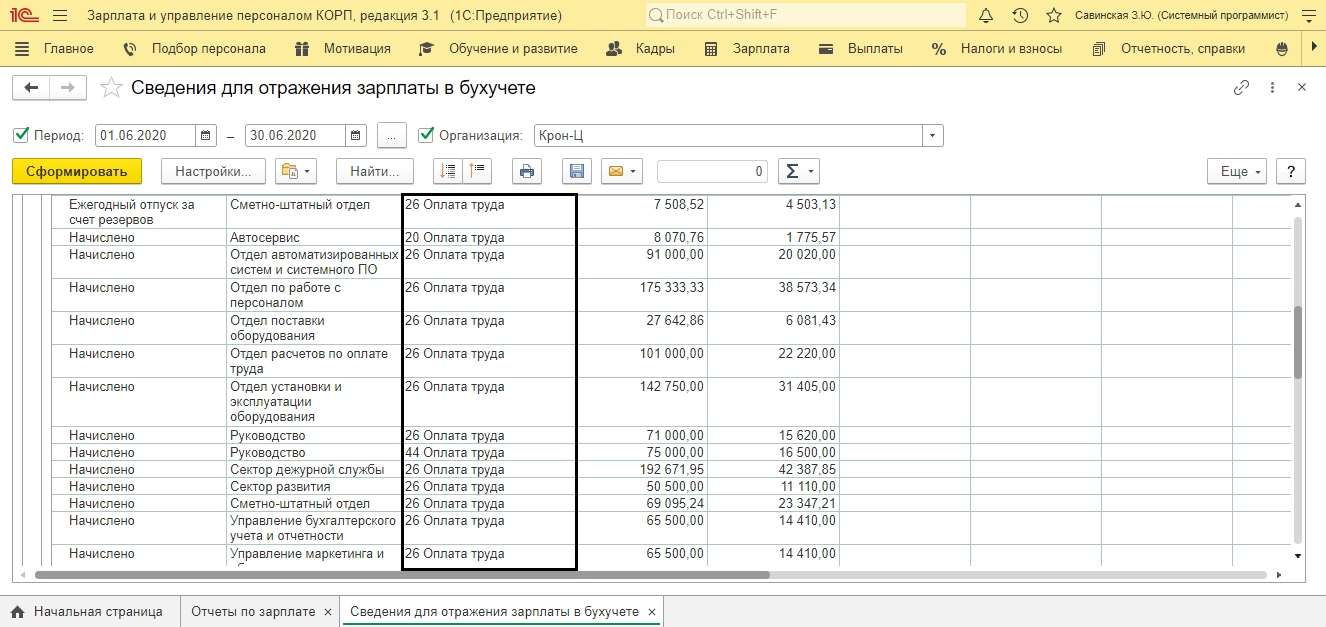Viewport: 1326px width, 627px height.
Task: Click the print report icon
Action: pos(527,172)
